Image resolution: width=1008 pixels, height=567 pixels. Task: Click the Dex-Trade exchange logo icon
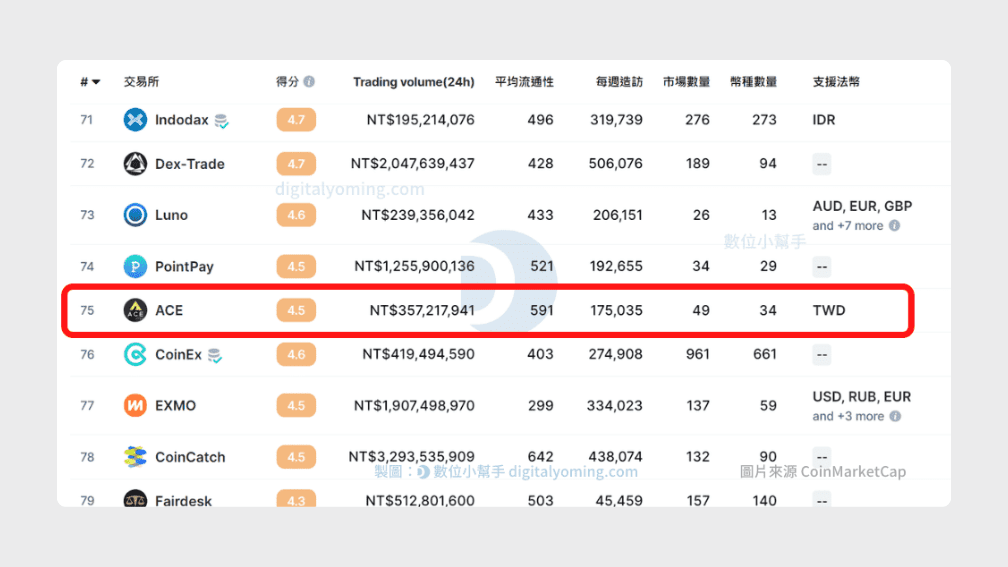(135, 164)
